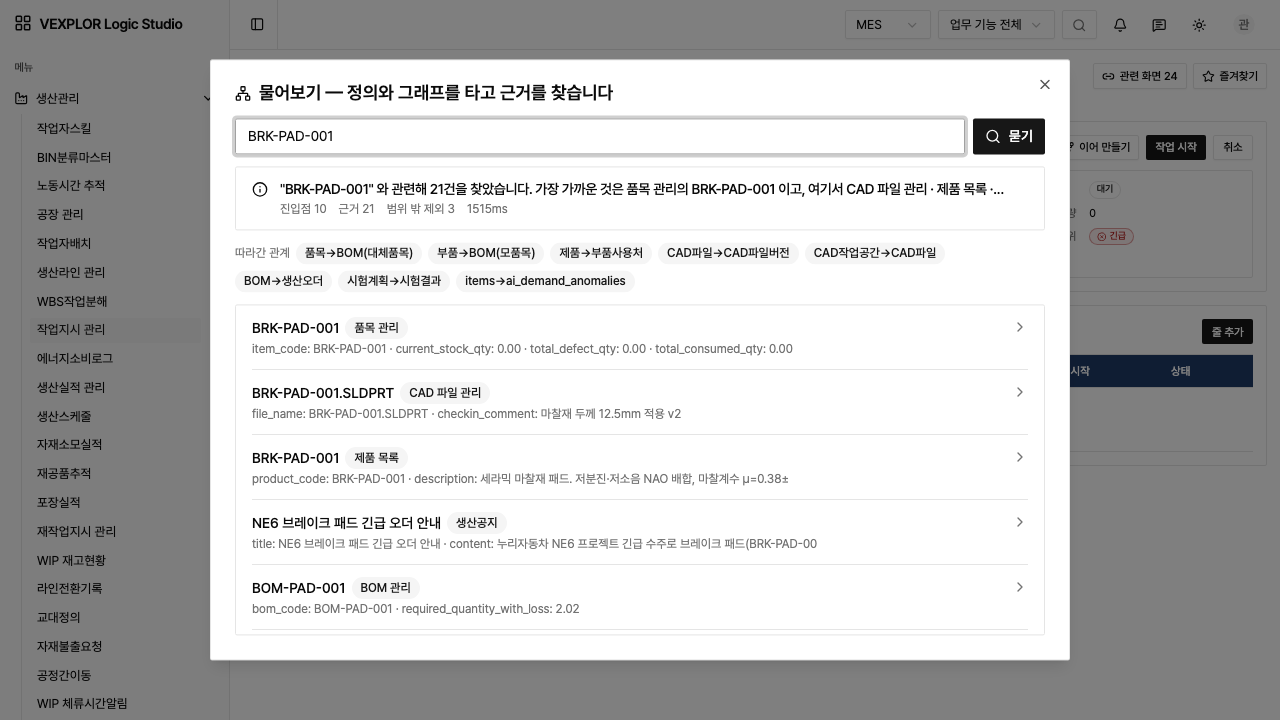1280x720 pixels.
Task: Toggle the light/dark theme sun icon
Action: [1199, 25]
